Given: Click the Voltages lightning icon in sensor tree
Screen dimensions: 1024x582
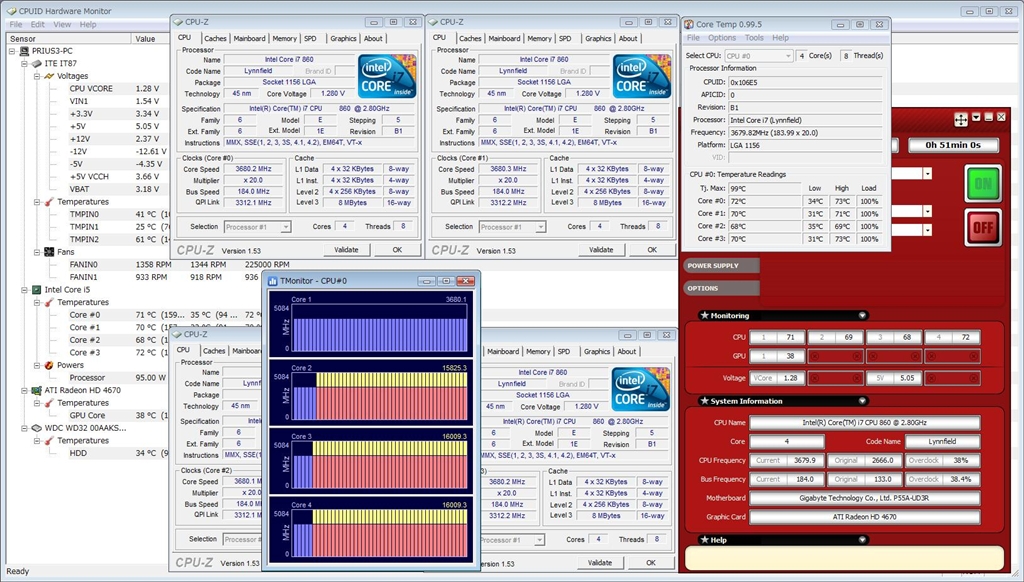Looking at the screenshot, I should pos(49,76).
